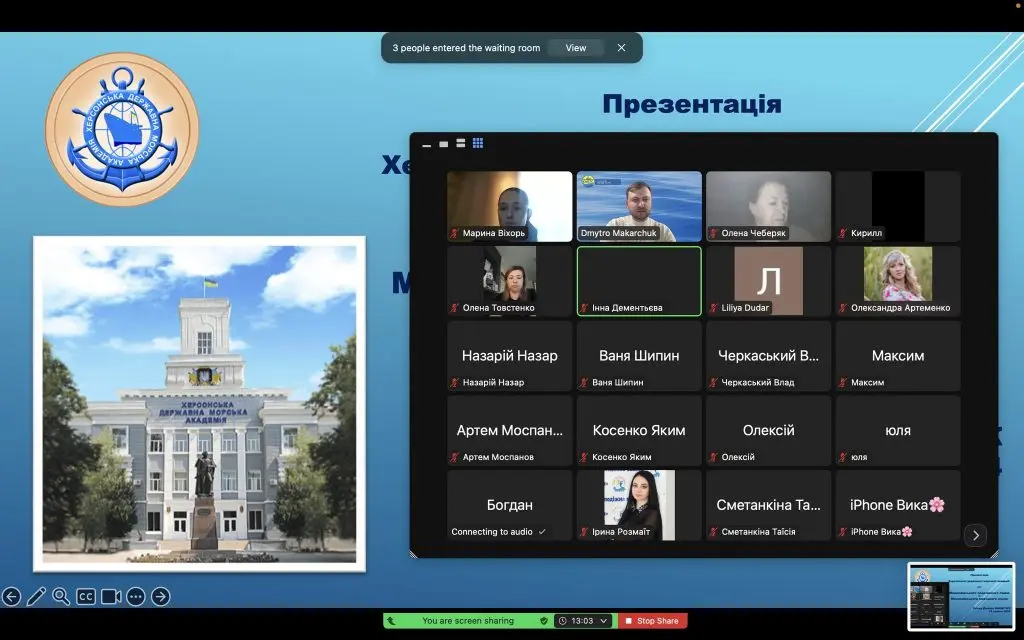Image resolution: width=1024 pixels, height=640 pixels.
Task: Go to the previous slide arrow
Action: click(x=12, y=597)
